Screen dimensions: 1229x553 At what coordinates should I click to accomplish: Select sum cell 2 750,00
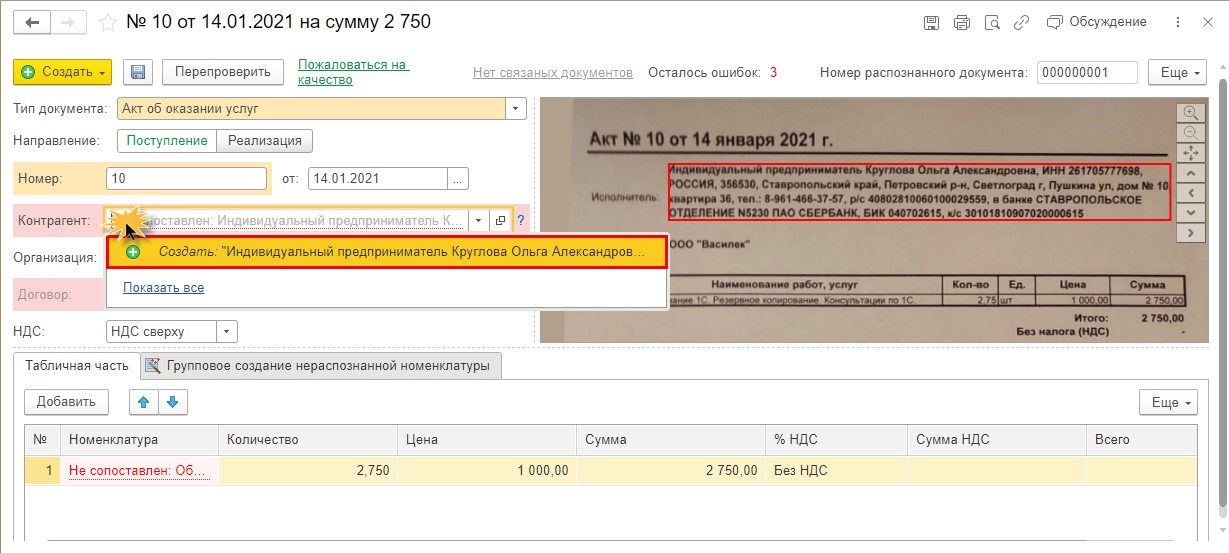click(671, 470)
